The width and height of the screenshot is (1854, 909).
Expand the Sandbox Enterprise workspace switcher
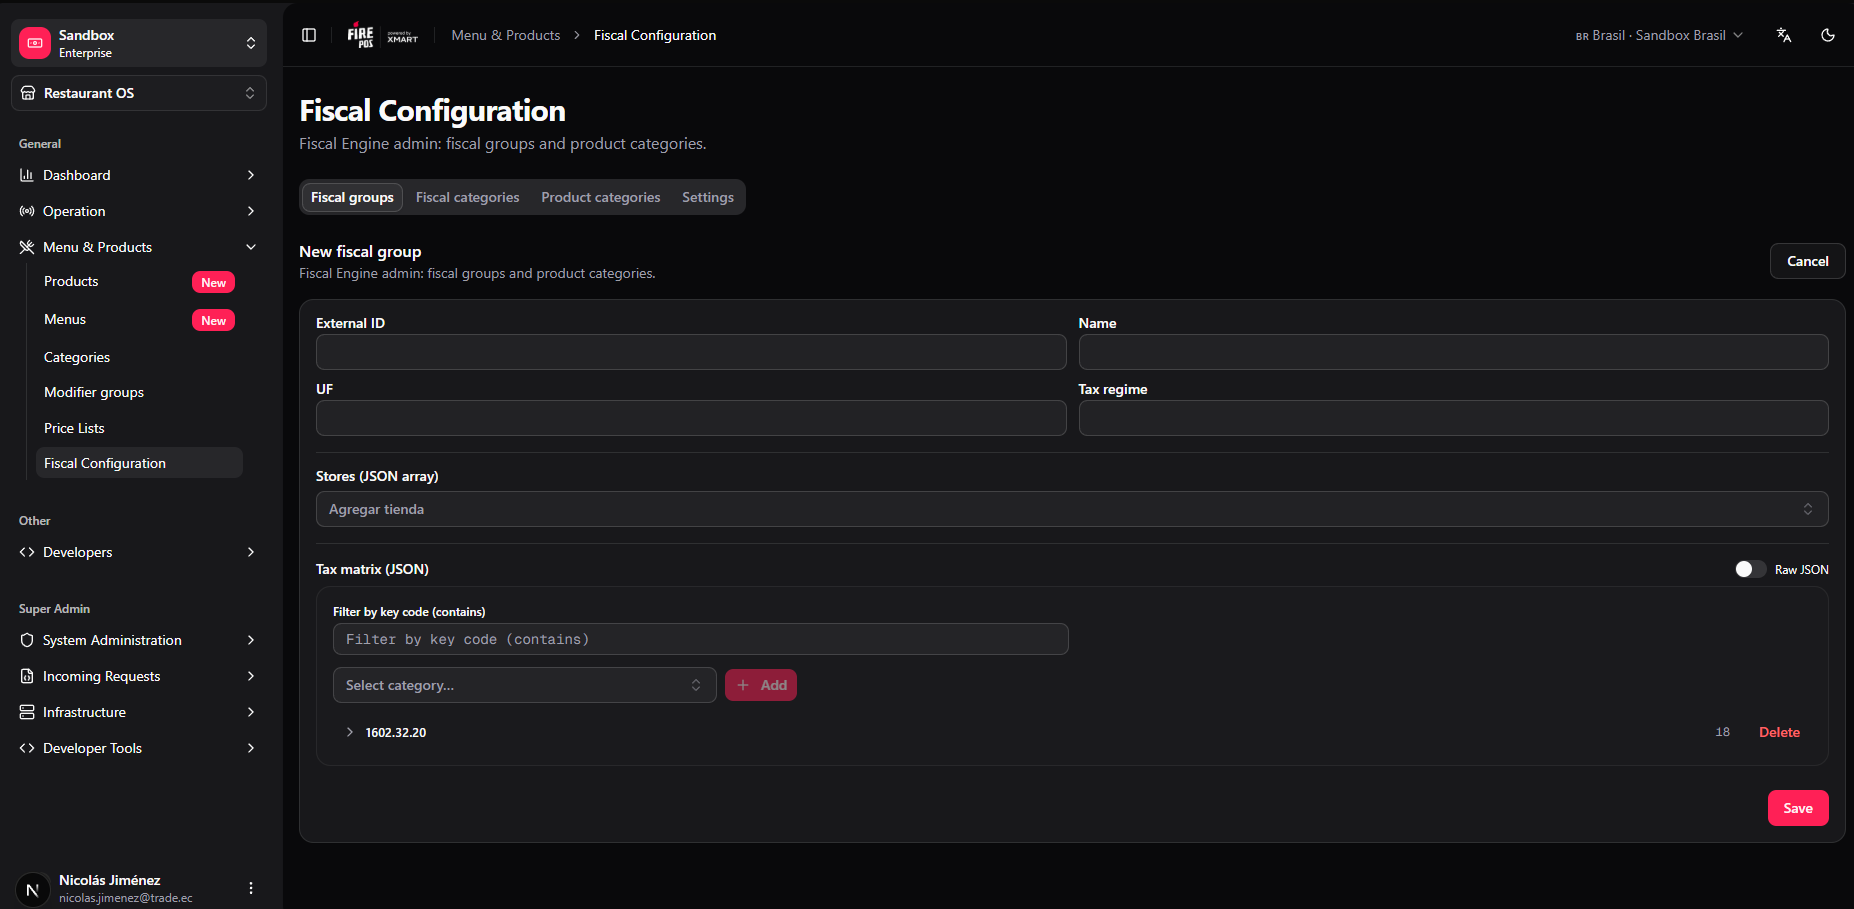tap(139, 43)
